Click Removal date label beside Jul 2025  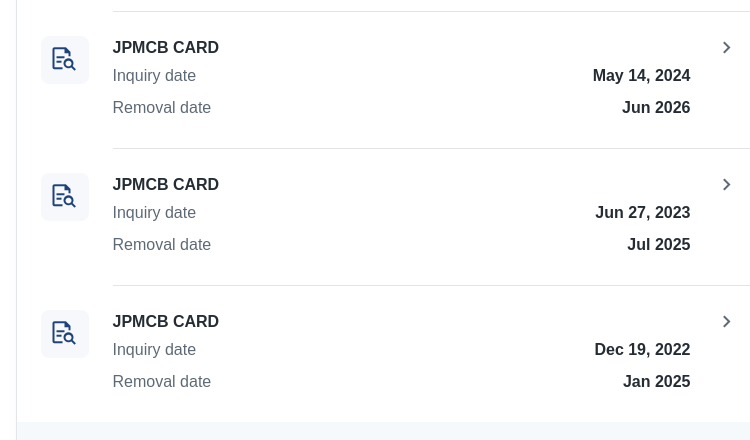tap(162, 244)
